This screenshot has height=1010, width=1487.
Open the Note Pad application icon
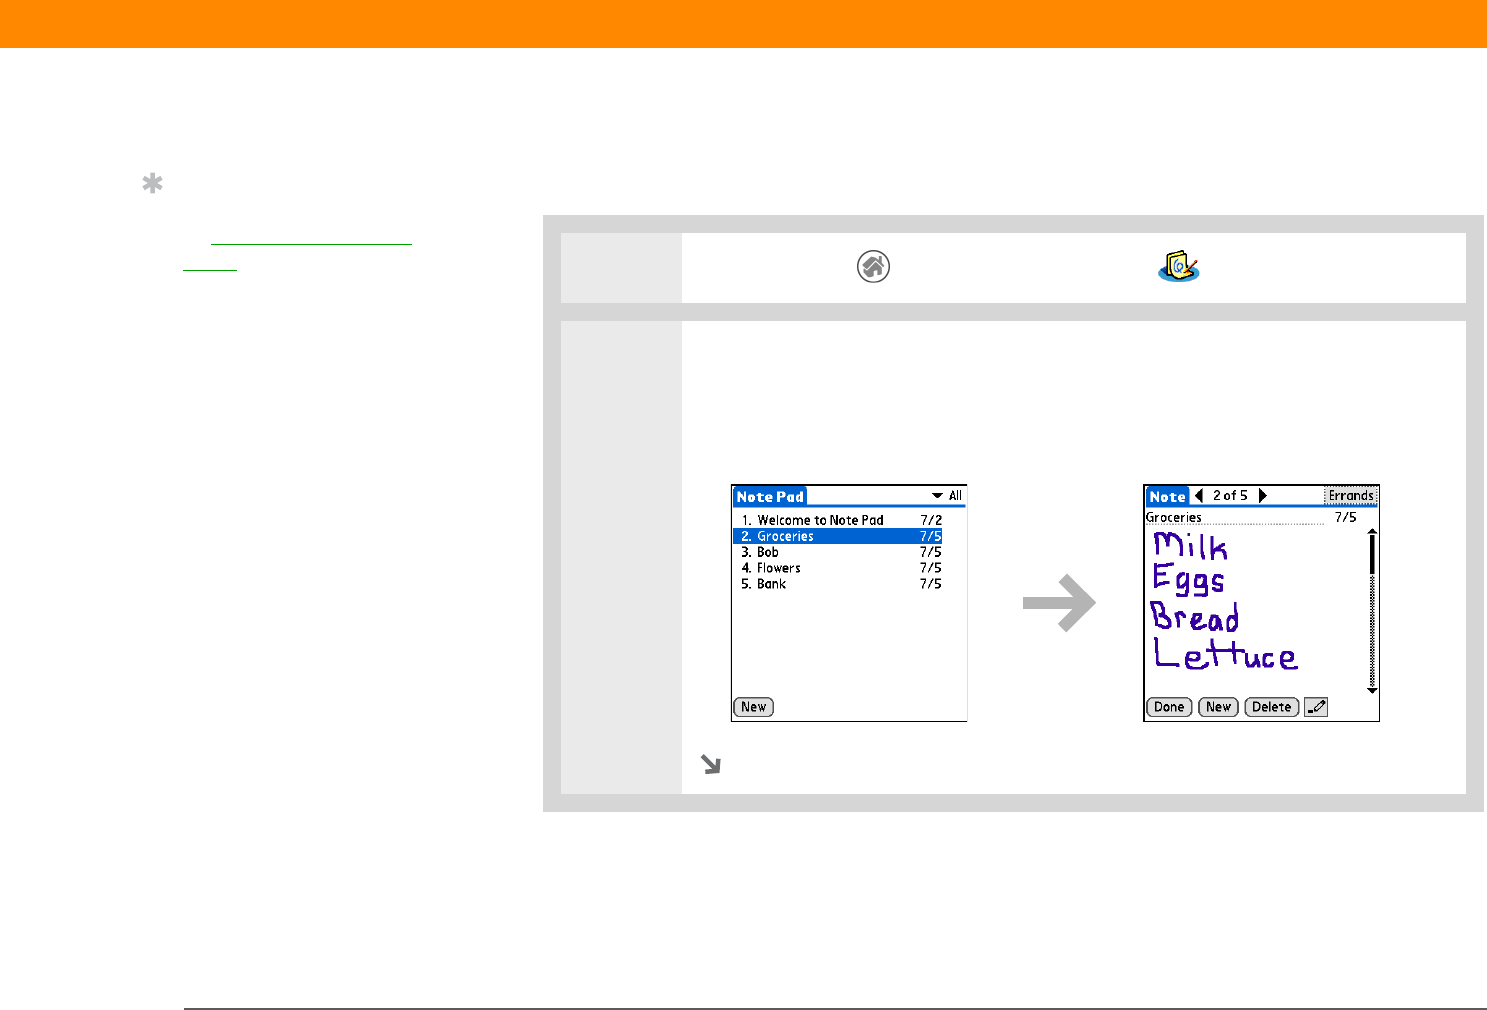point(1179,267)
